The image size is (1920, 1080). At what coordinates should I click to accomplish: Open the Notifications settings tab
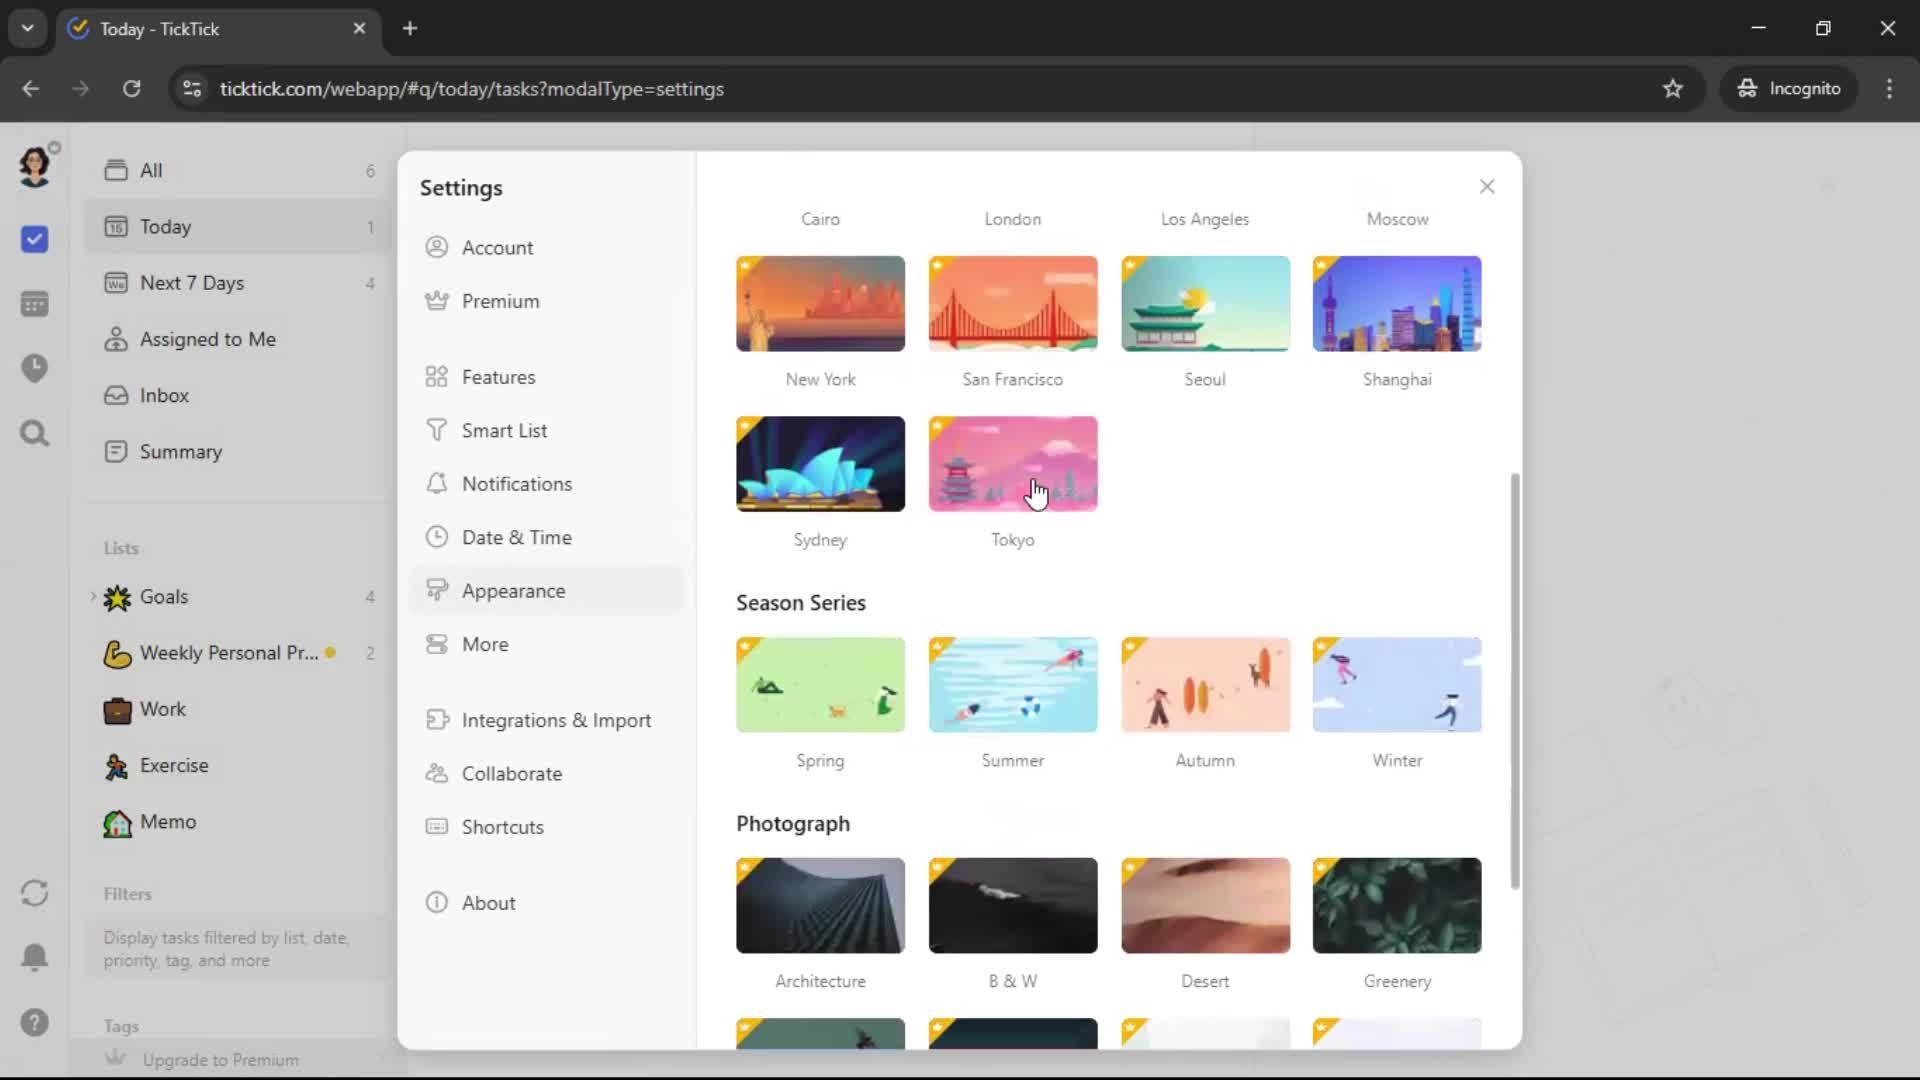(x=516, y=484)
